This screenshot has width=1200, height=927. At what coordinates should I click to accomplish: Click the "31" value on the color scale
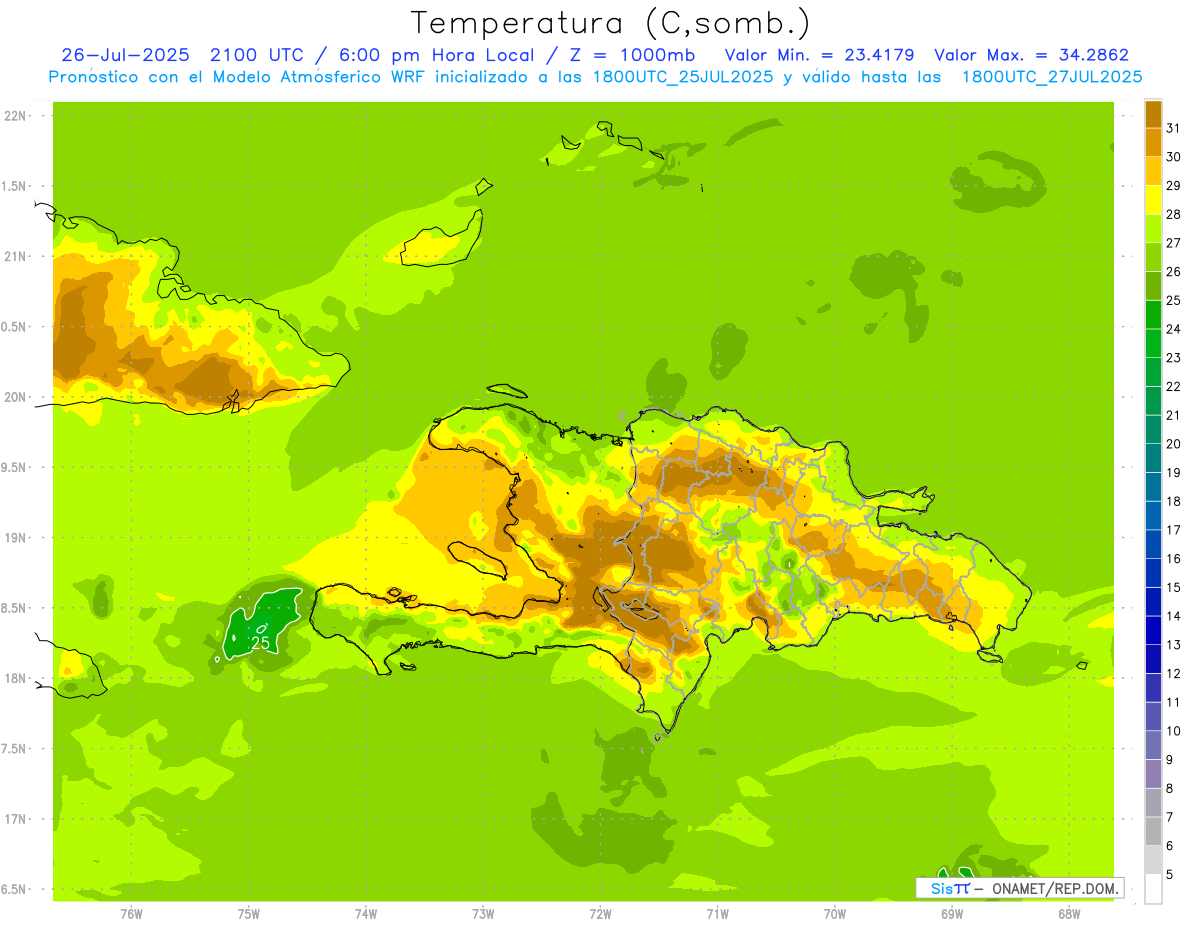click(1173, 127)
